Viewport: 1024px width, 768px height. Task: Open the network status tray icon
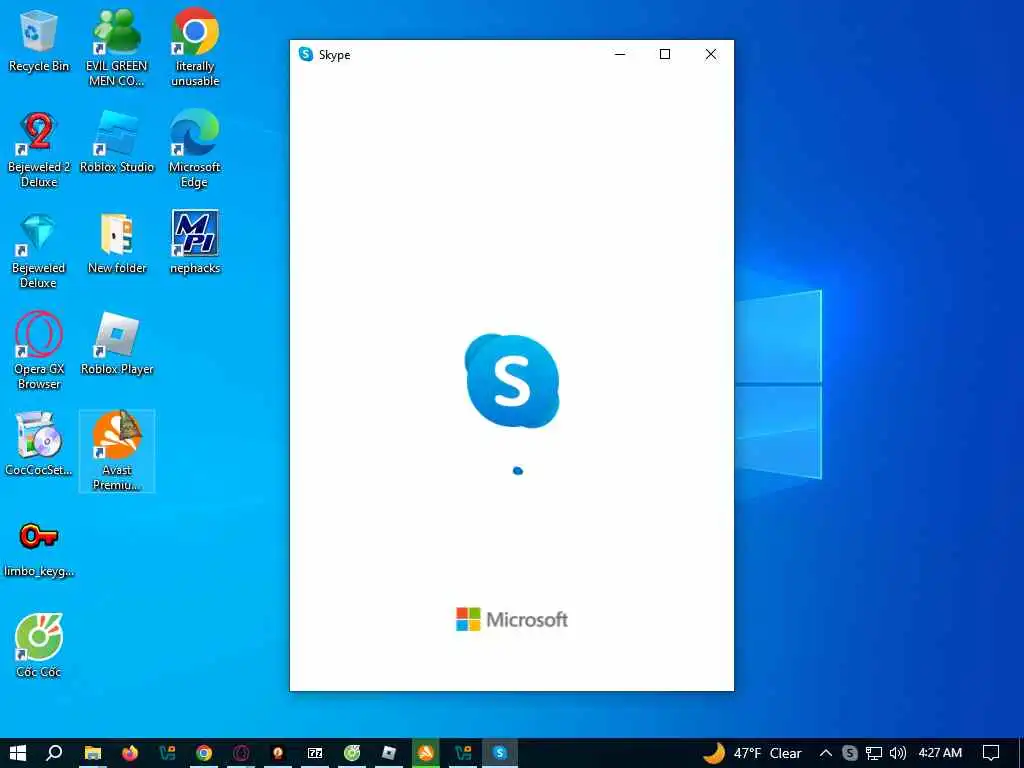pyautogui.click(x=874, y=753)
